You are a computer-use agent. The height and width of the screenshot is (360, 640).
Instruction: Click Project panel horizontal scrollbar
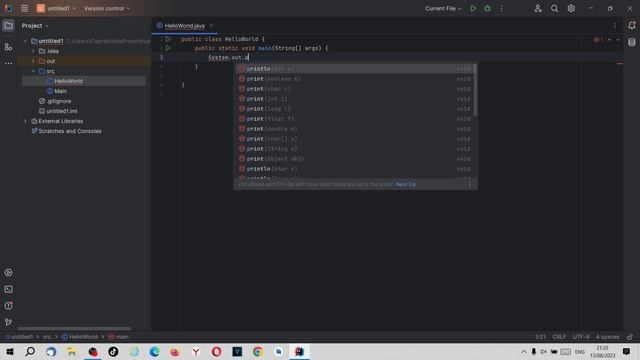point(74,328)
